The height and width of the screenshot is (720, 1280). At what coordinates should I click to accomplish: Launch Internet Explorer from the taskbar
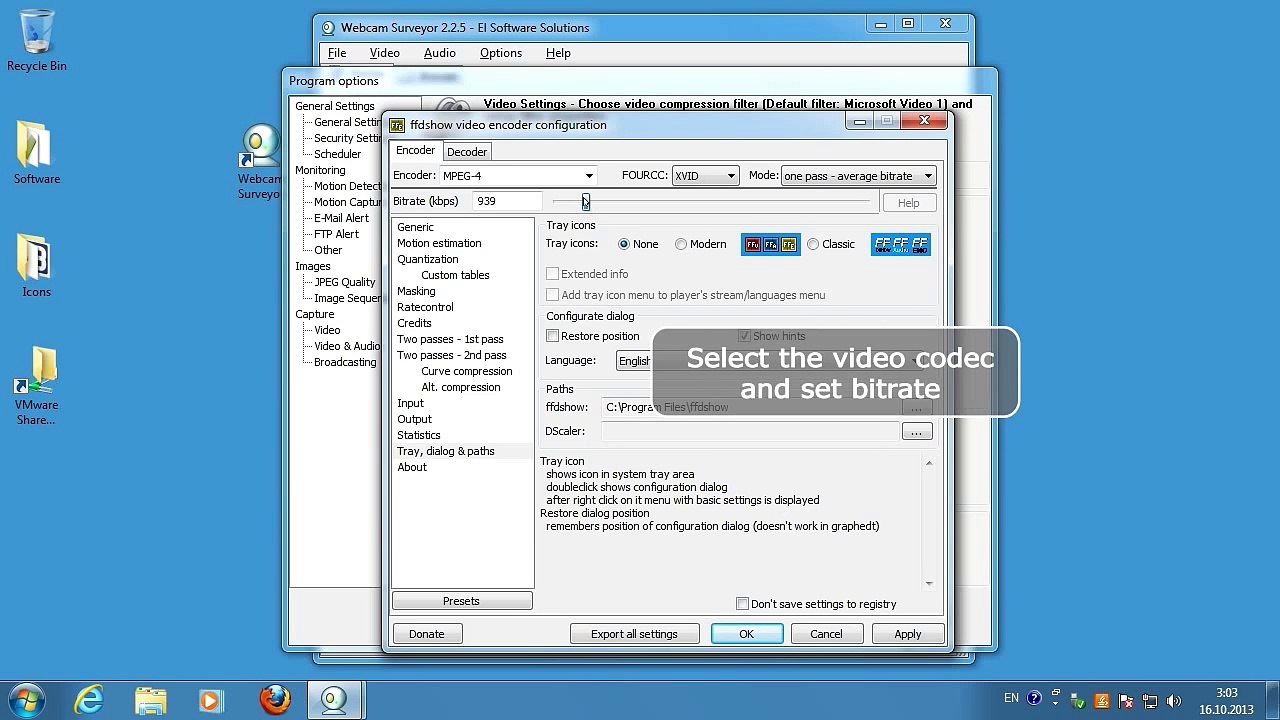point(89,699)
